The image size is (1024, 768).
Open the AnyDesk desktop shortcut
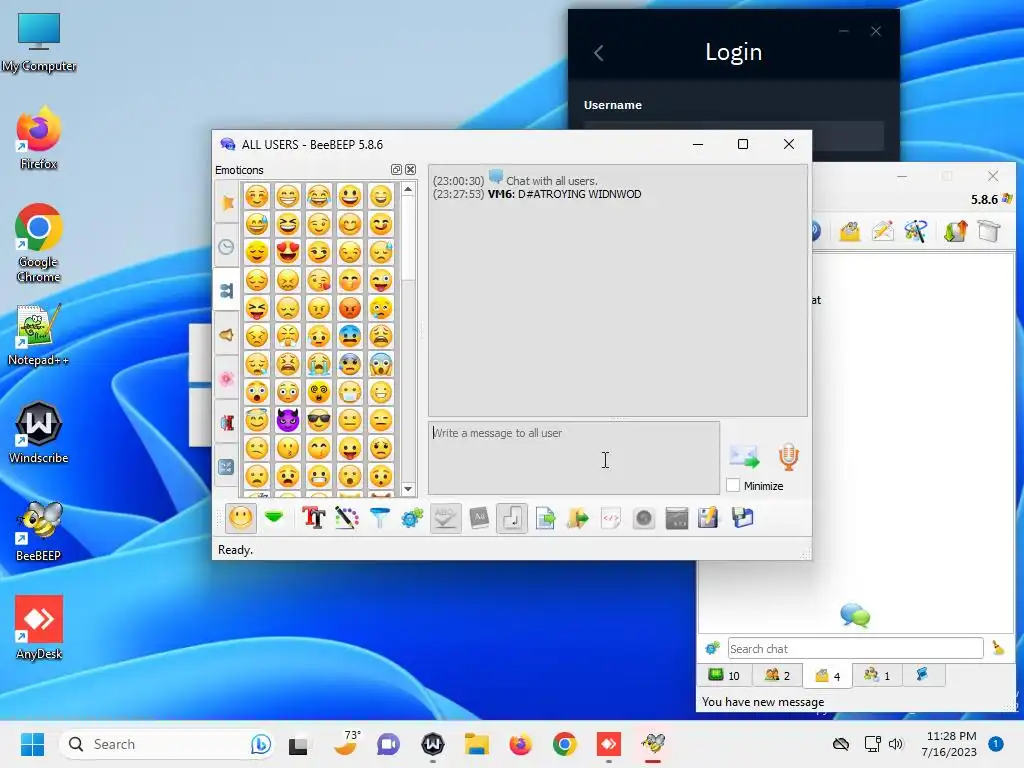pos(39,628)
